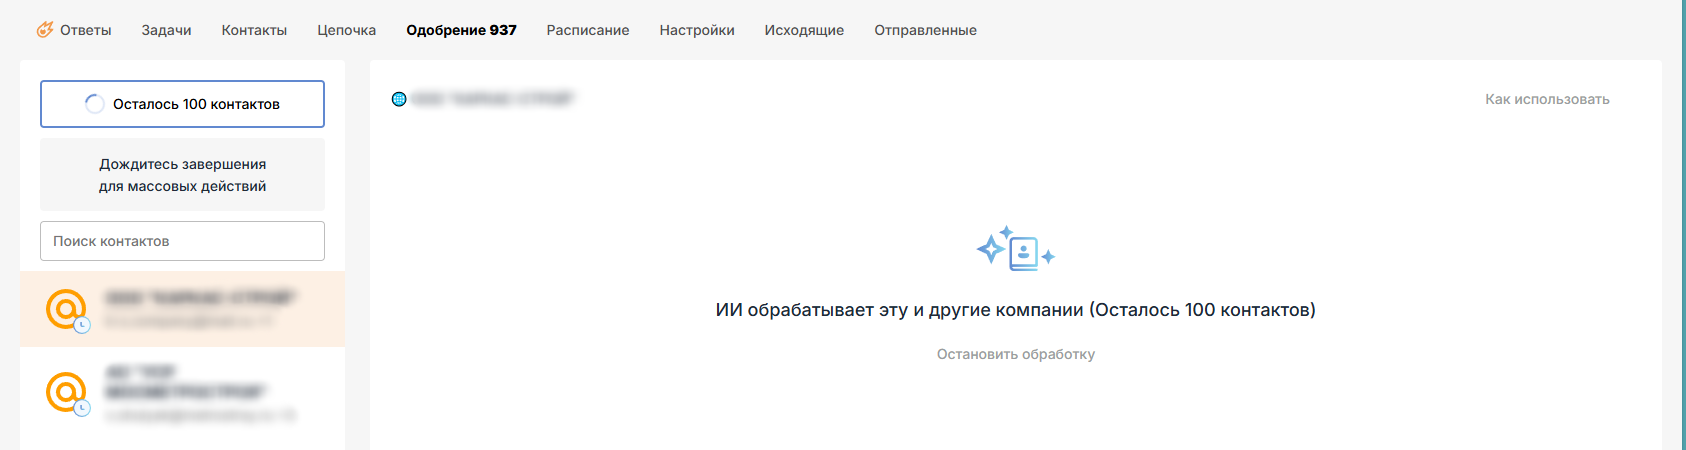This screenshot has width=1686, height=450.
Task: Click the globe icon beside company name
Action: point(399,99)
